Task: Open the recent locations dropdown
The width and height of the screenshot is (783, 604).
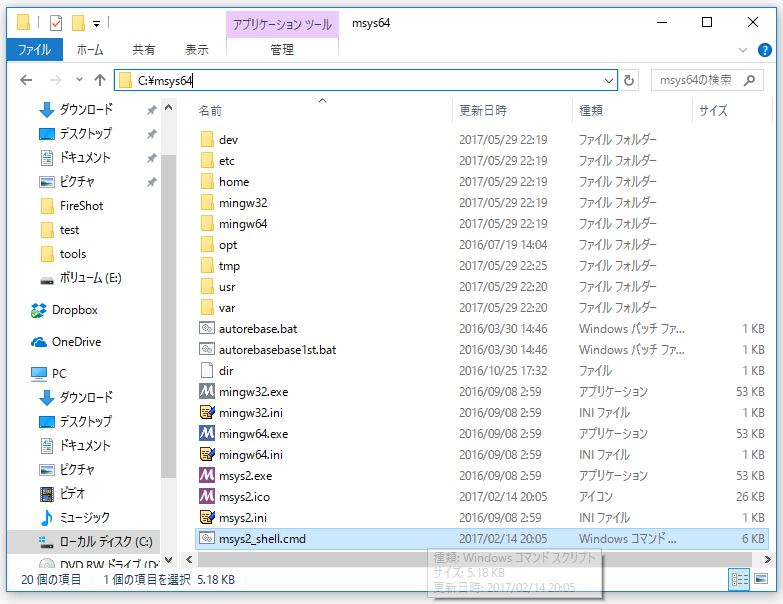Action: point(79,80)
